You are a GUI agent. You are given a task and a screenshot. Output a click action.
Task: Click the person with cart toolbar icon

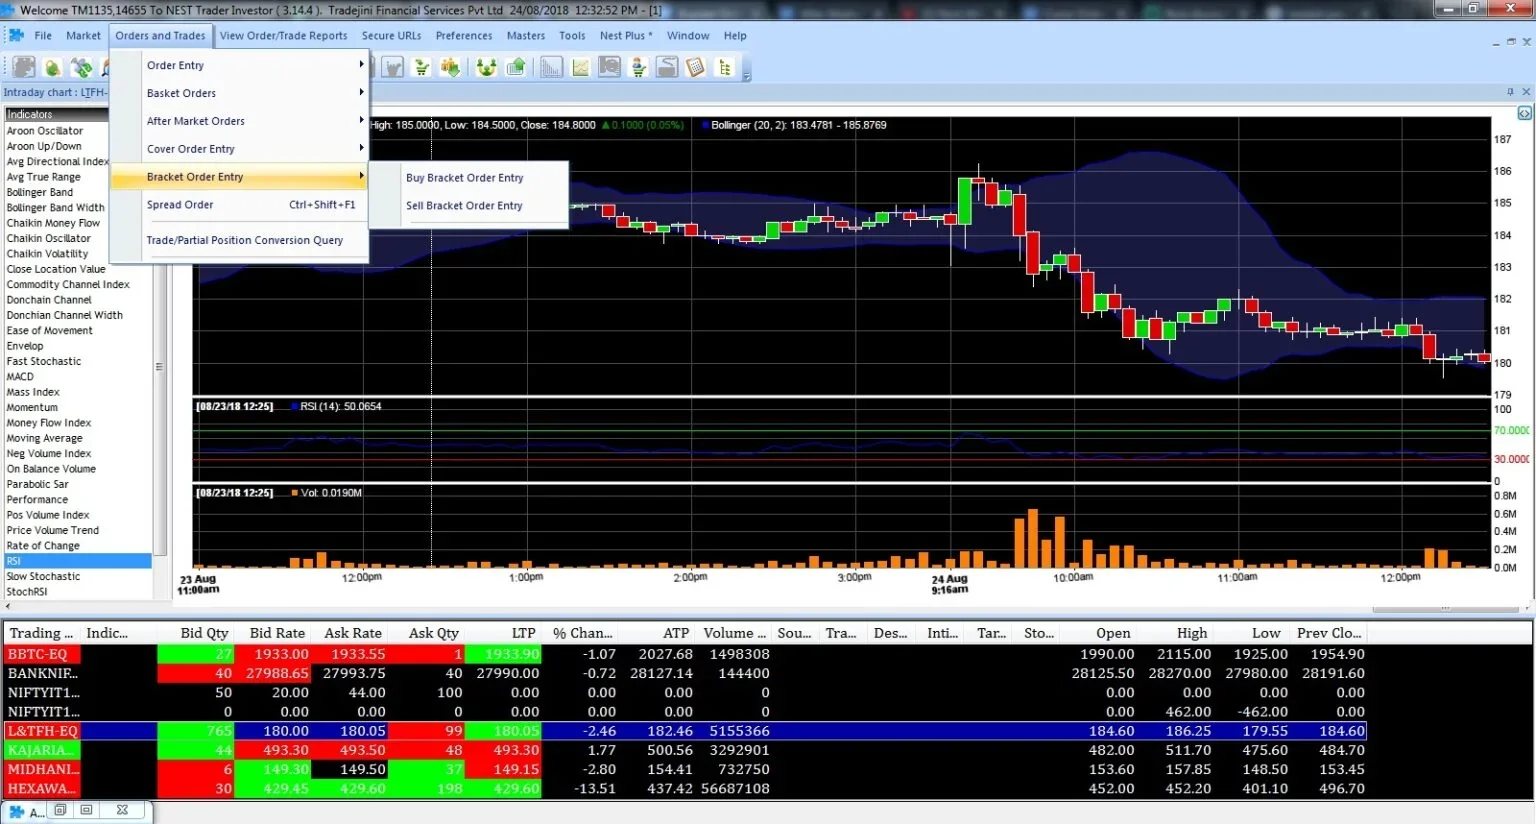point(639,67)
